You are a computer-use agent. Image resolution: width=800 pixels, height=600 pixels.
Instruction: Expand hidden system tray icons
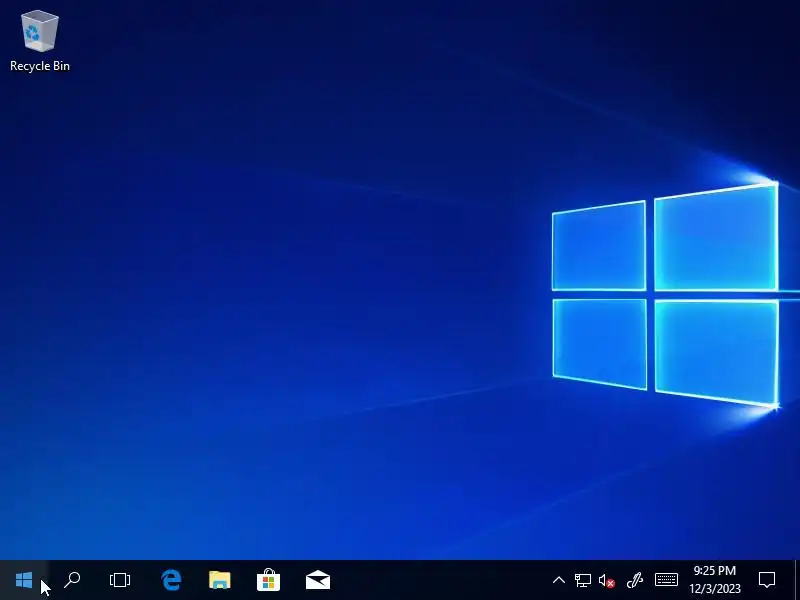click(559, 580)
